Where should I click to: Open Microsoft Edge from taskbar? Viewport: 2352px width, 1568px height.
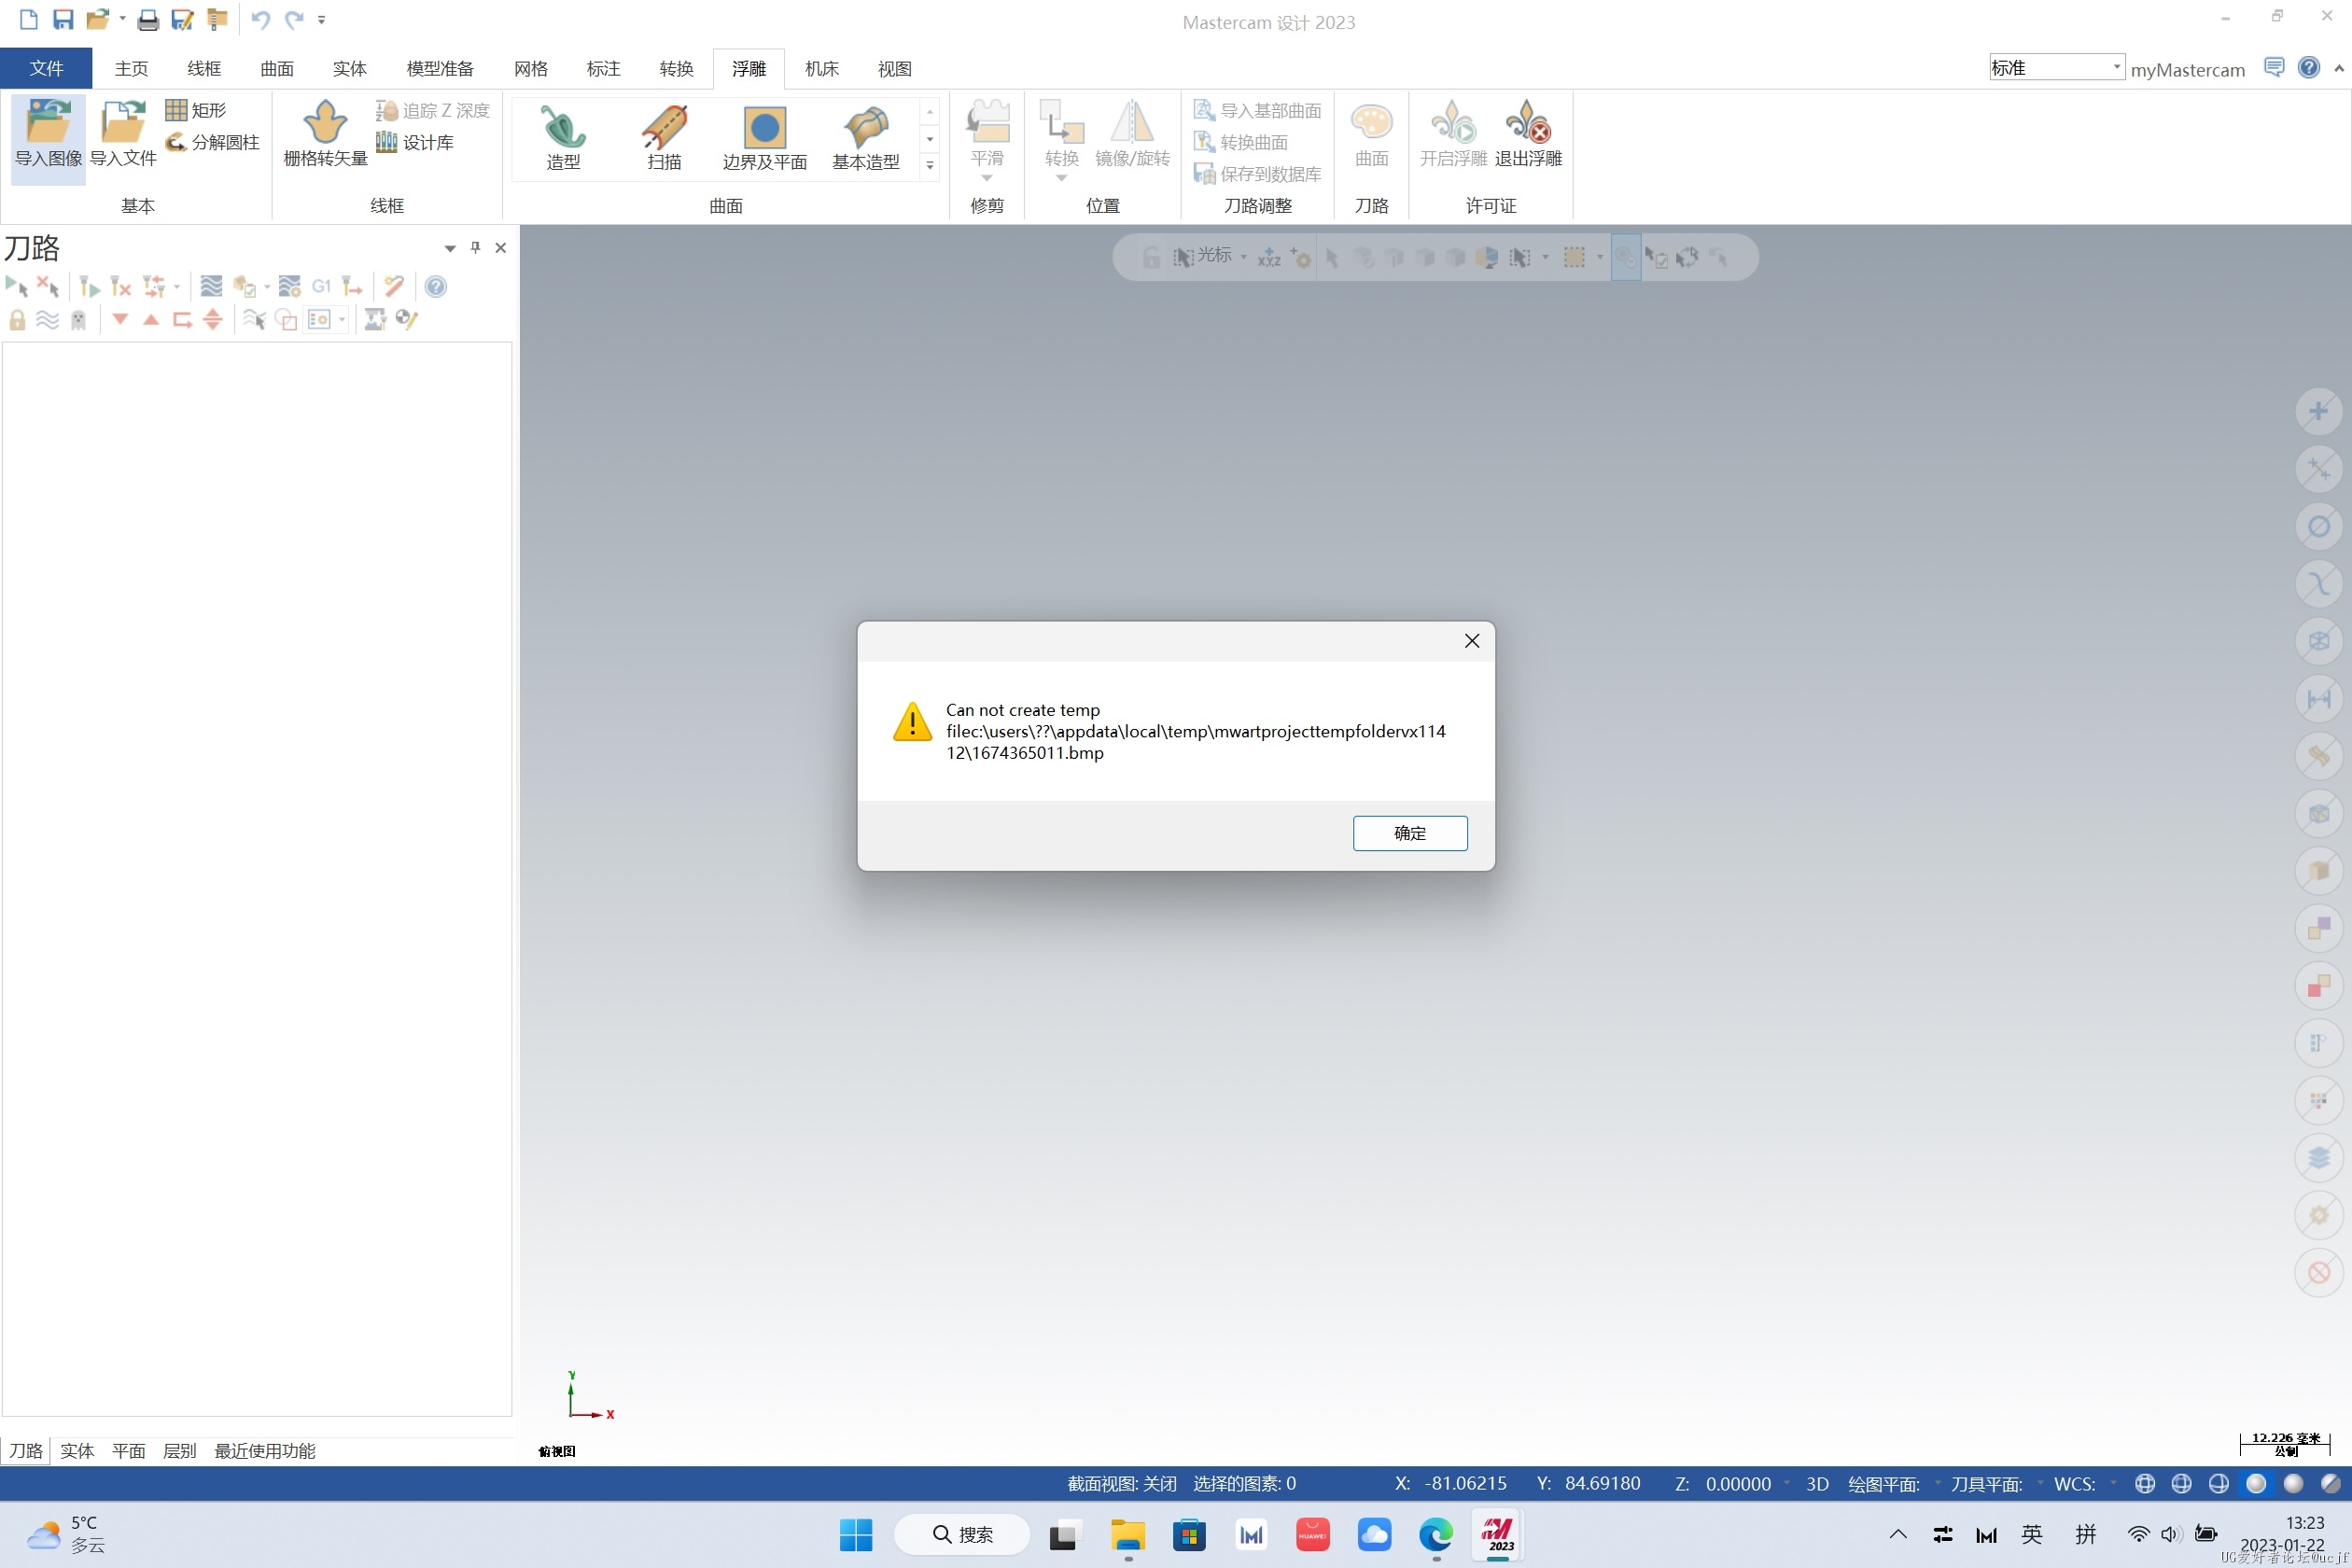point(1436,1534)
